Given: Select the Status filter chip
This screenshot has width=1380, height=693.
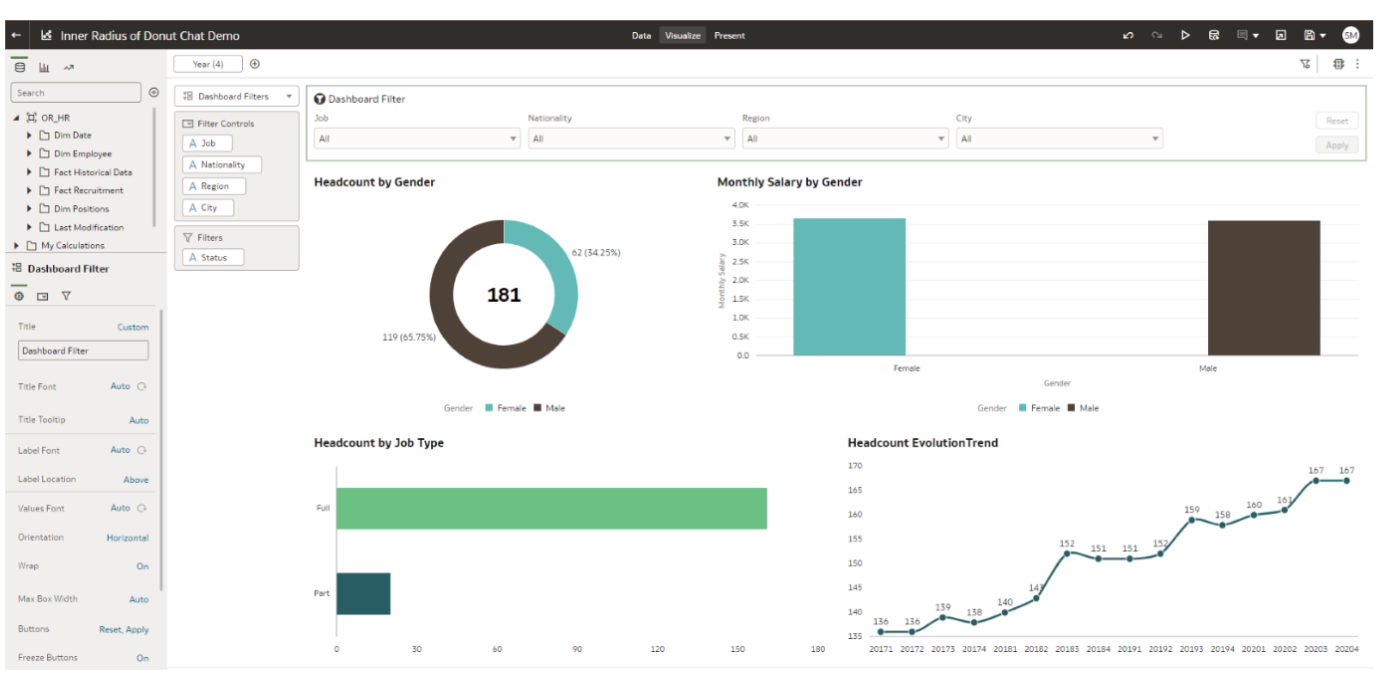Looking at the screenshot, I should (213, 257).
